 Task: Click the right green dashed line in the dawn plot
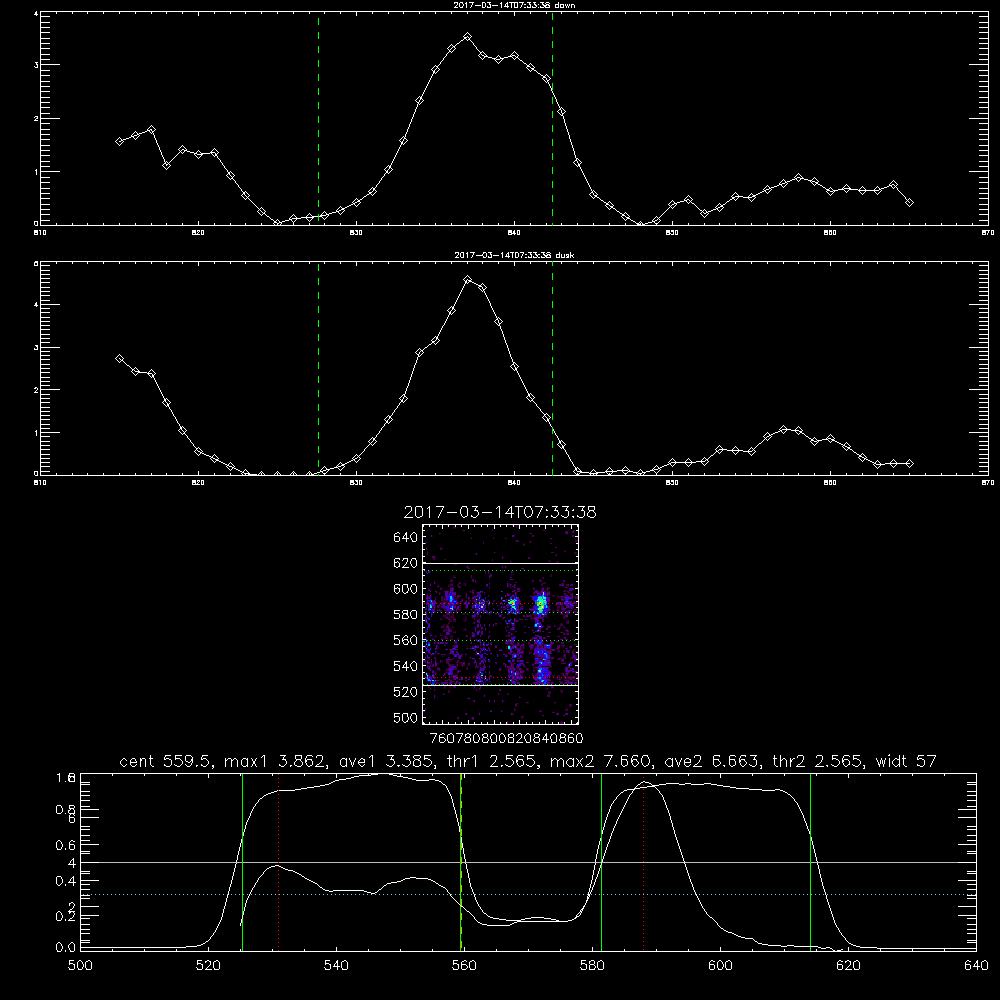click(552, 119)
